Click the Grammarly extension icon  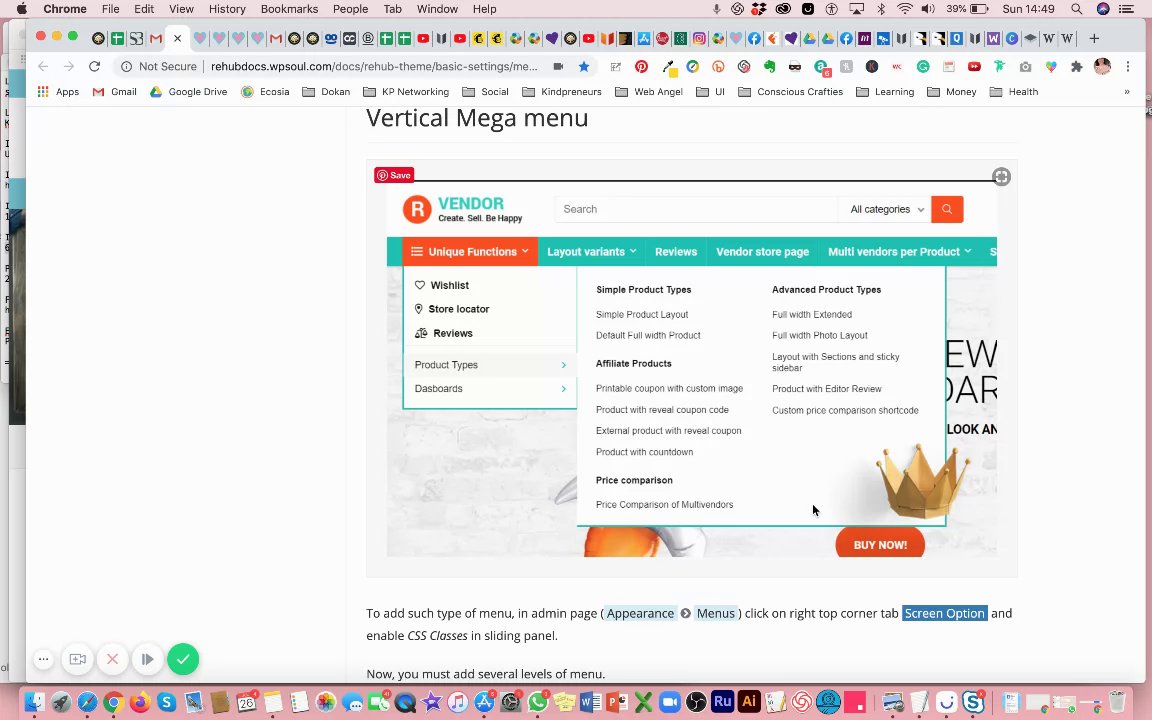pos(923,67)
